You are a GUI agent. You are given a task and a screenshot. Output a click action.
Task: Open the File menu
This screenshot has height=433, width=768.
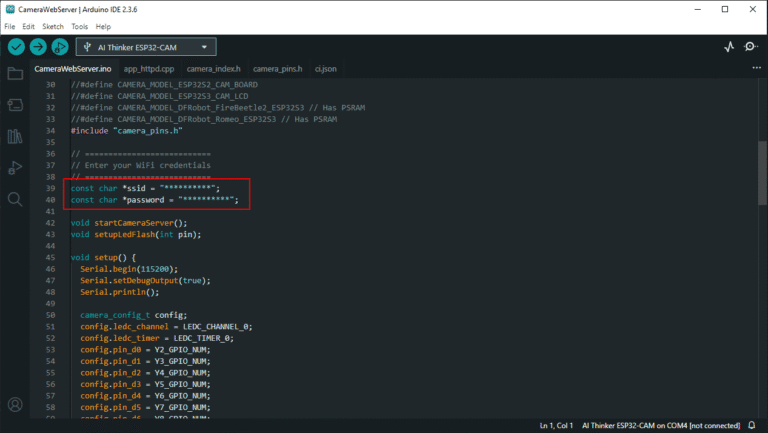pyautogui.click(x=10, y=26)
